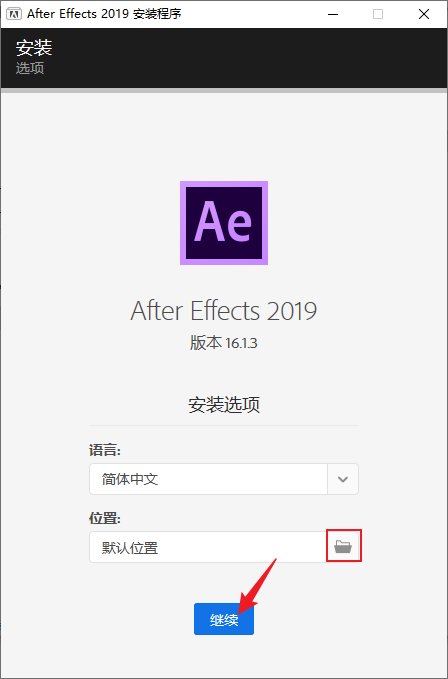Click the maximize window button
The height and width of the screenshot is (679, 448).
[378, 14]
